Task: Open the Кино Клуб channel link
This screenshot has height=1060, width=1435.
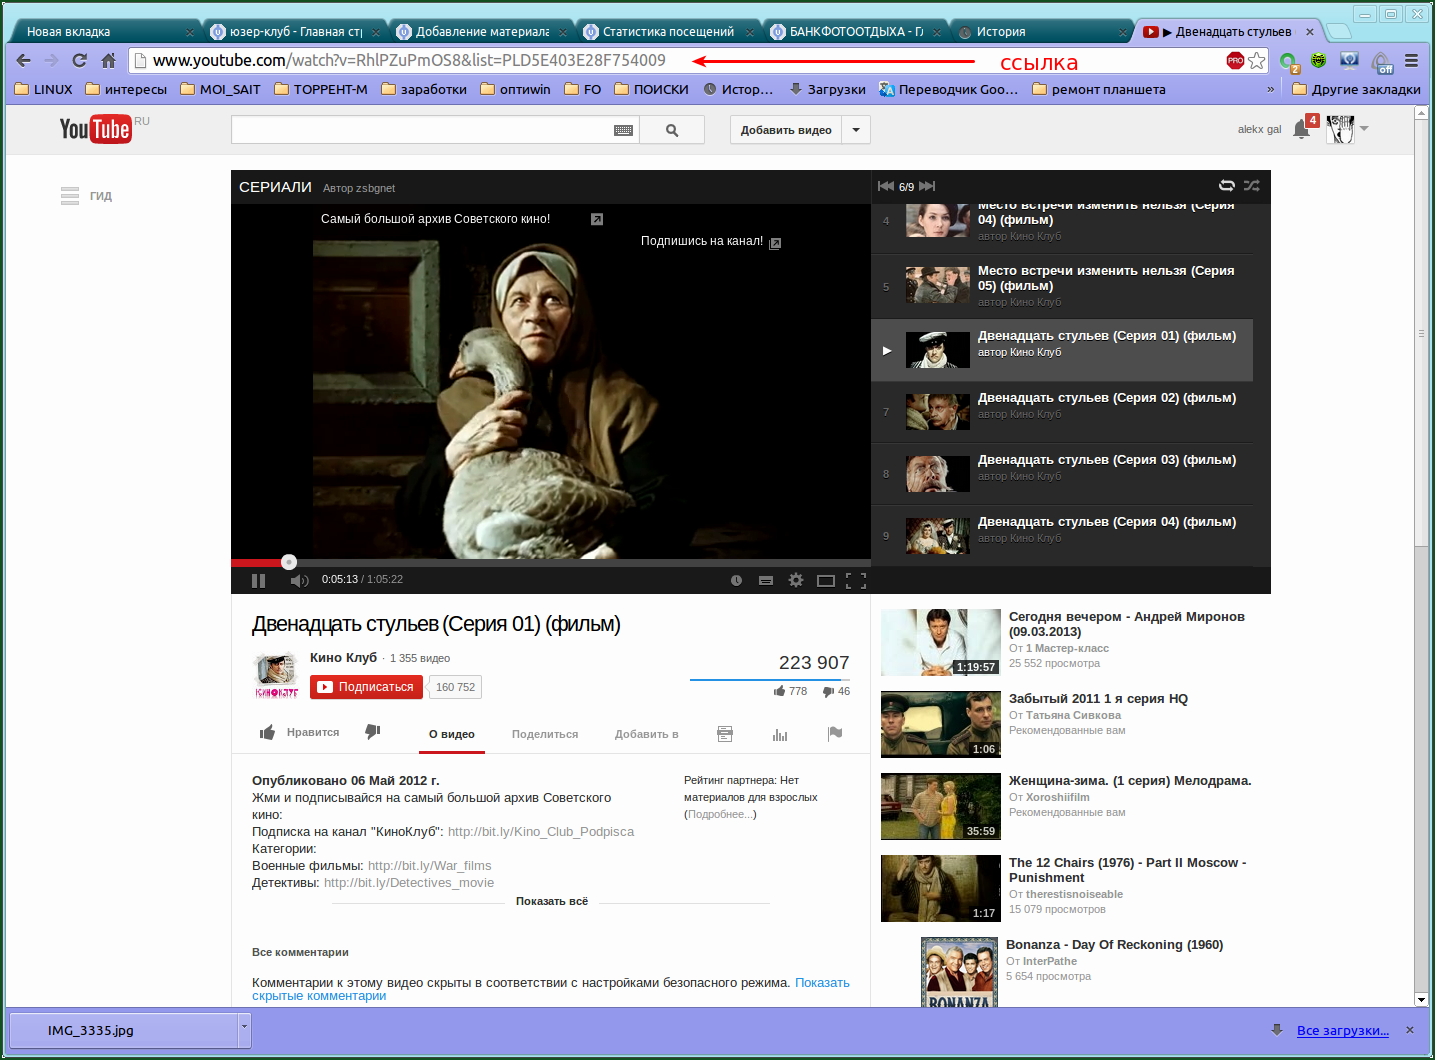Action: (x=343, y=657)
